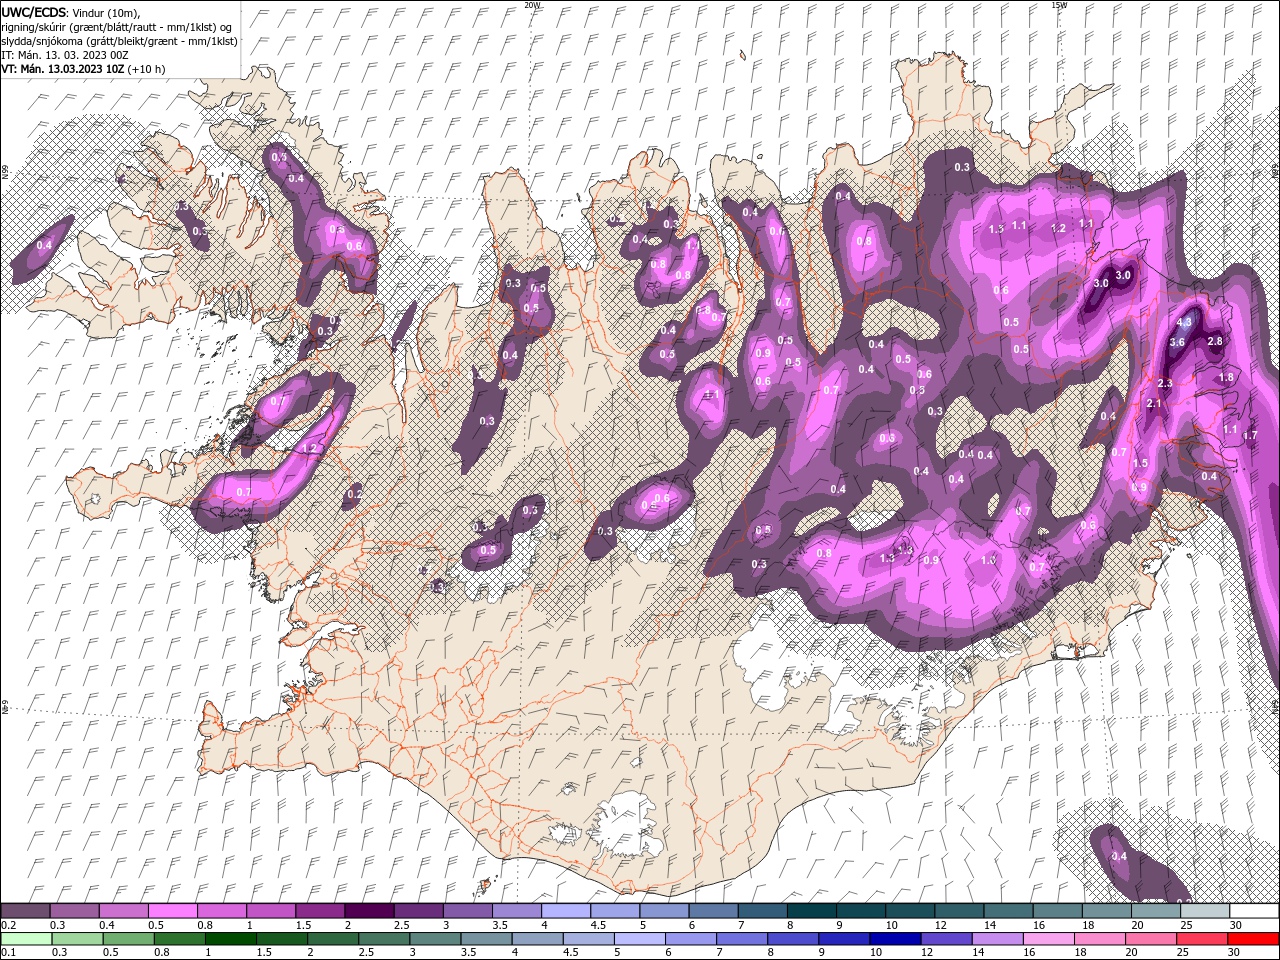Click the 2.8 precipitation value on the map
Screen dimensions: 1280x960
[1215, 341]
